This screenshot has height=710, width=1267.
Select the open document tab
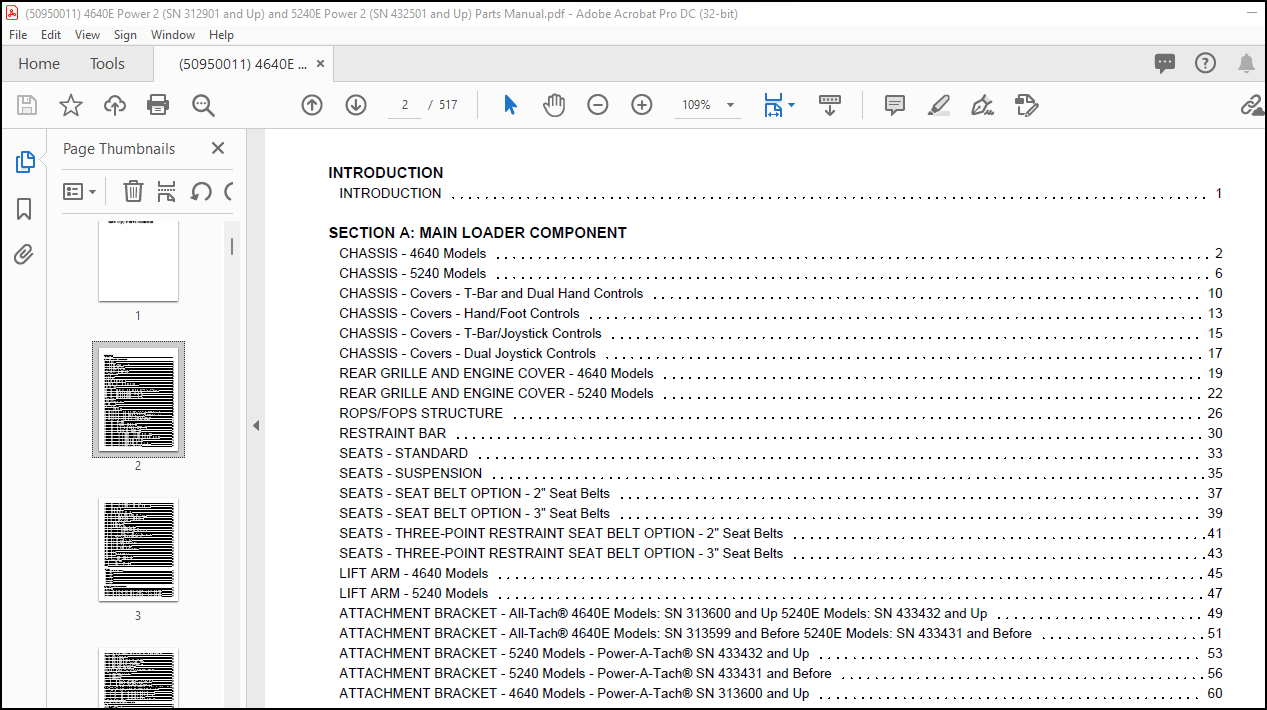coord(243,63)
